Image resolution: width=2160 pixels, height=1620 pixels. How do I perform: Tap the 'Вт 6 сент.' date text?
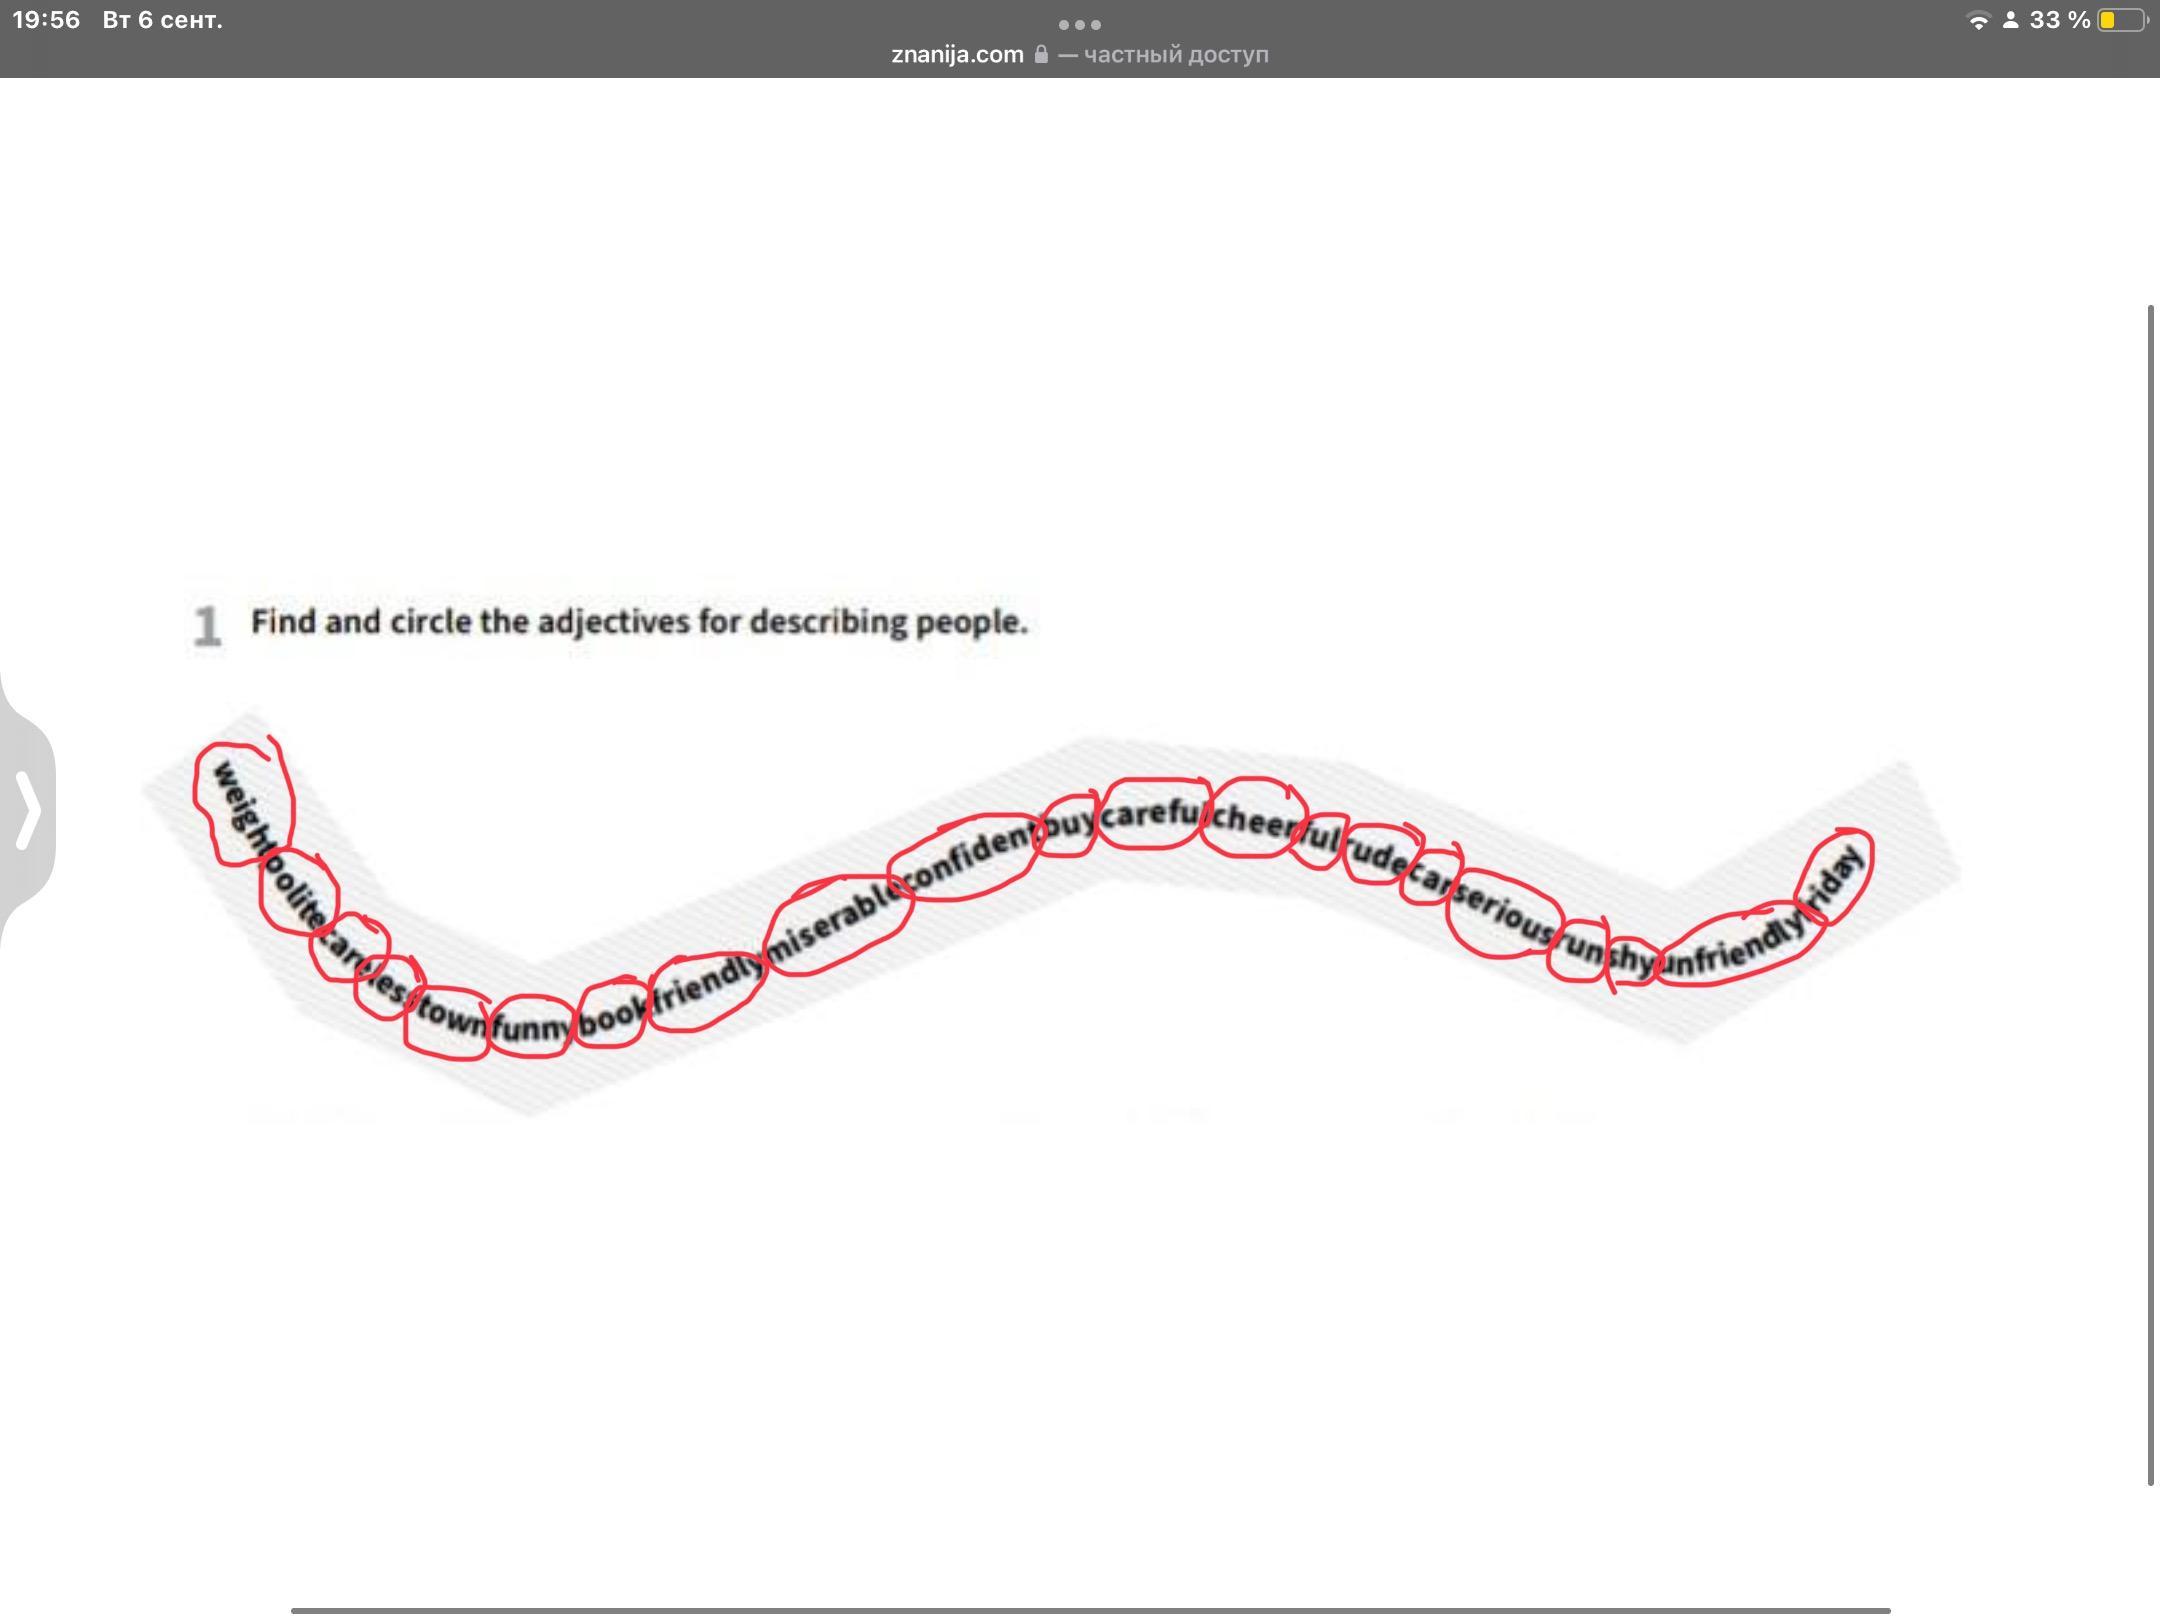162,20
